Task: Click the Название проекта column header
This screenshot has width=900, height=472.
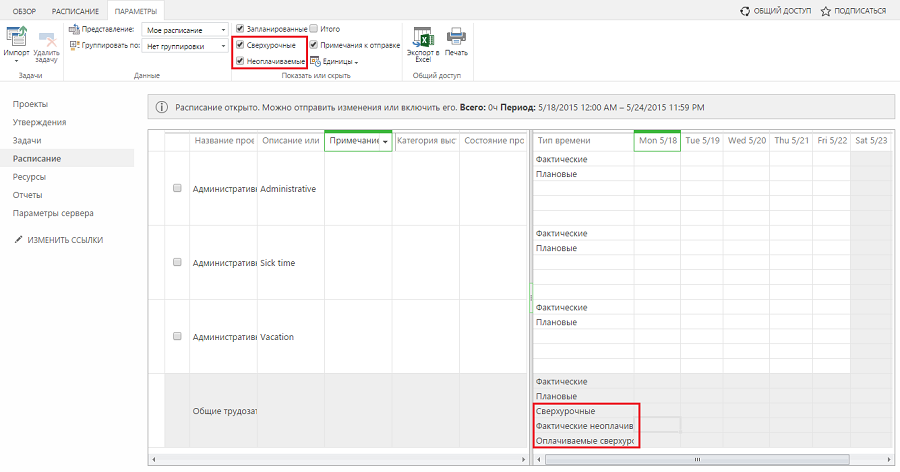Action: tap(223, 141)
